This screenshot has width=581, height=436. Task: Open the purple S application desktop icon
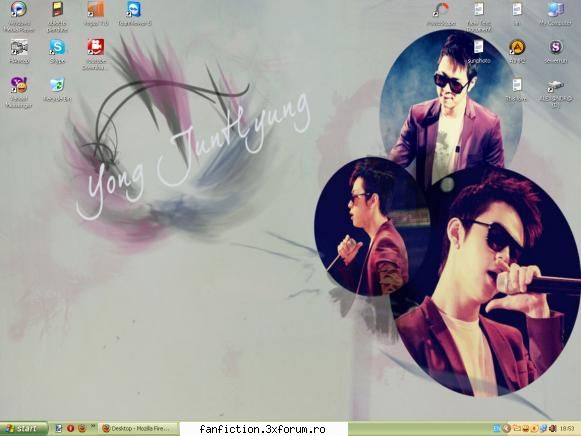coord(555,51)
